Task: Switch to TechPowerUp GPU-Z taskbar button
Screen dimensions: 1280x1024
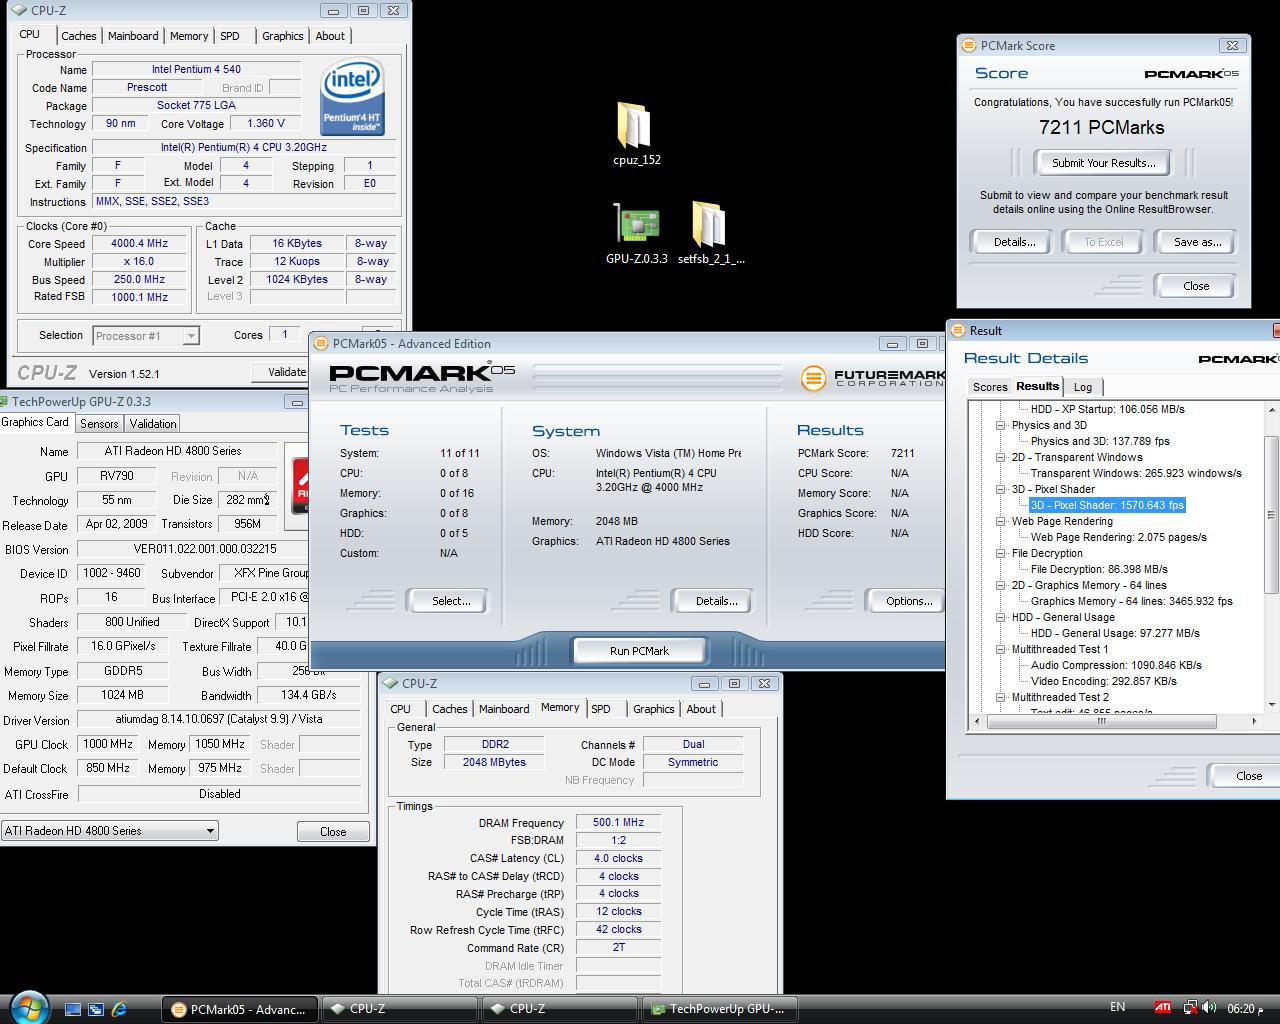Action: point(722,1009)
